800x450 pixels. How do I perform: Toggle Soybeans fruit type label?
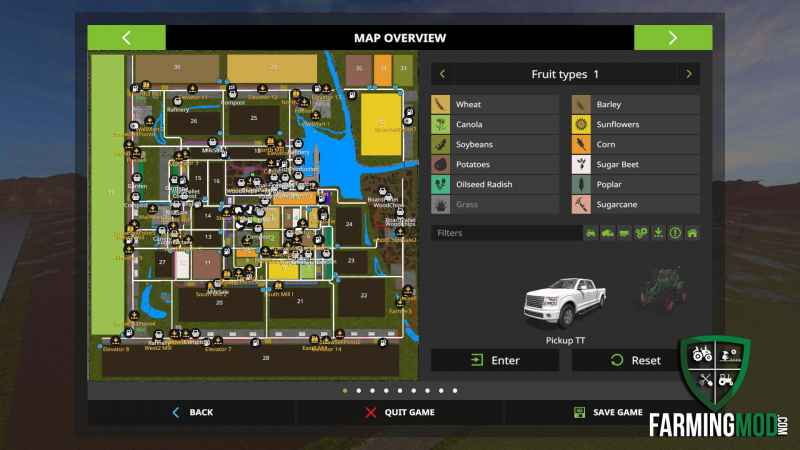pyautogui.click(x=474, y=144)
